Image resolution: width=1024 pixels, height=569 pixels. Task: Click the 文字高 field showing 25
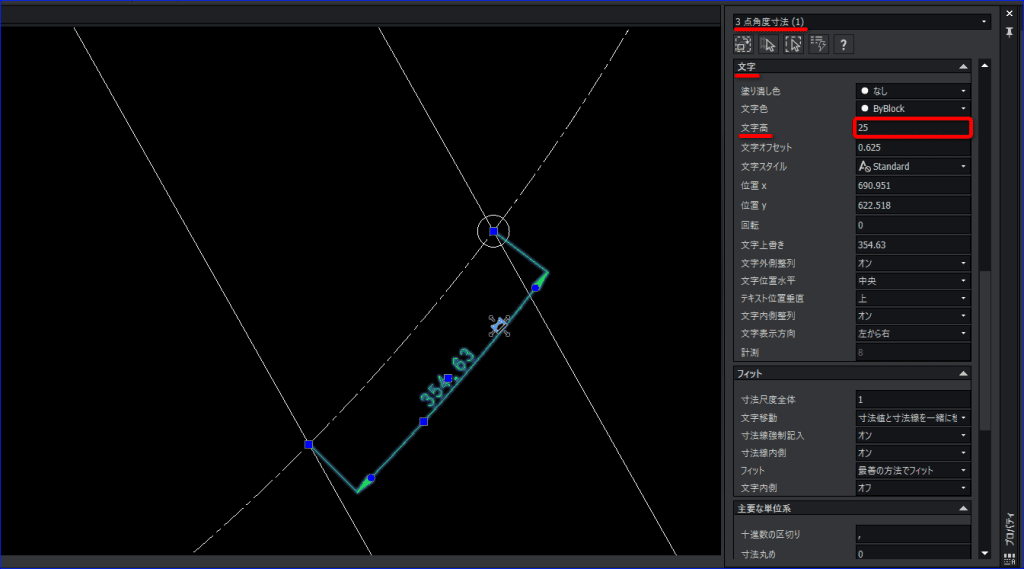913,127
